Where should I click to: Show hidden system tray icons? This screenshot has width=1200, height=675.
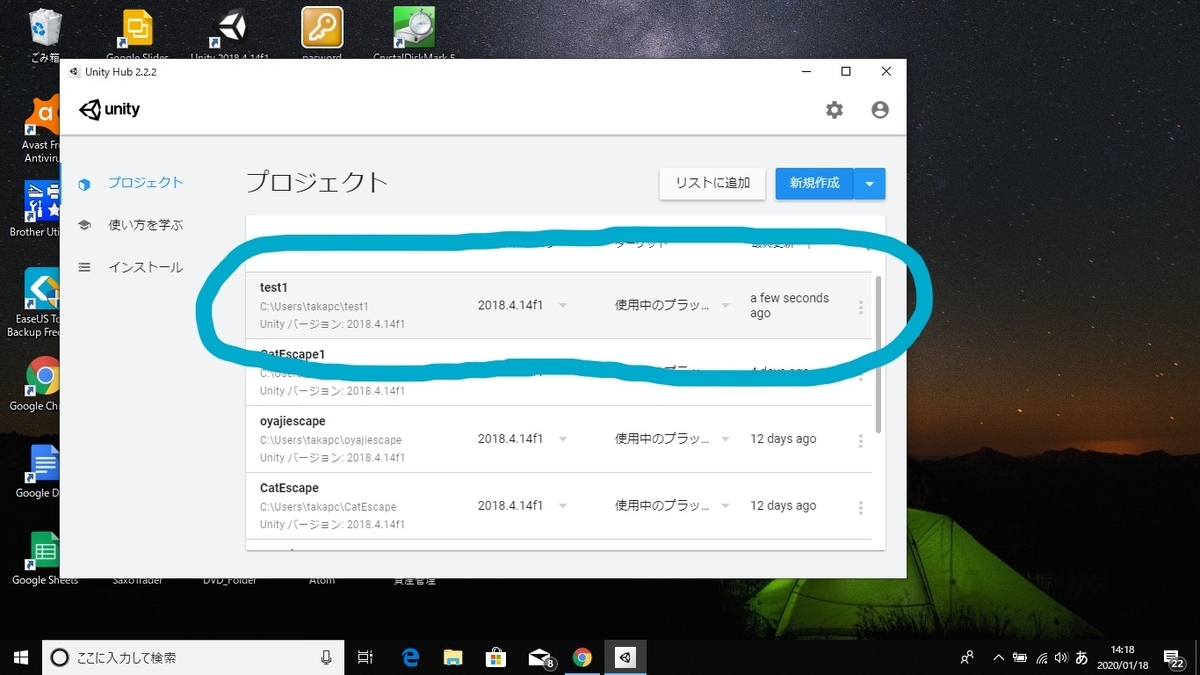(998, 657)
